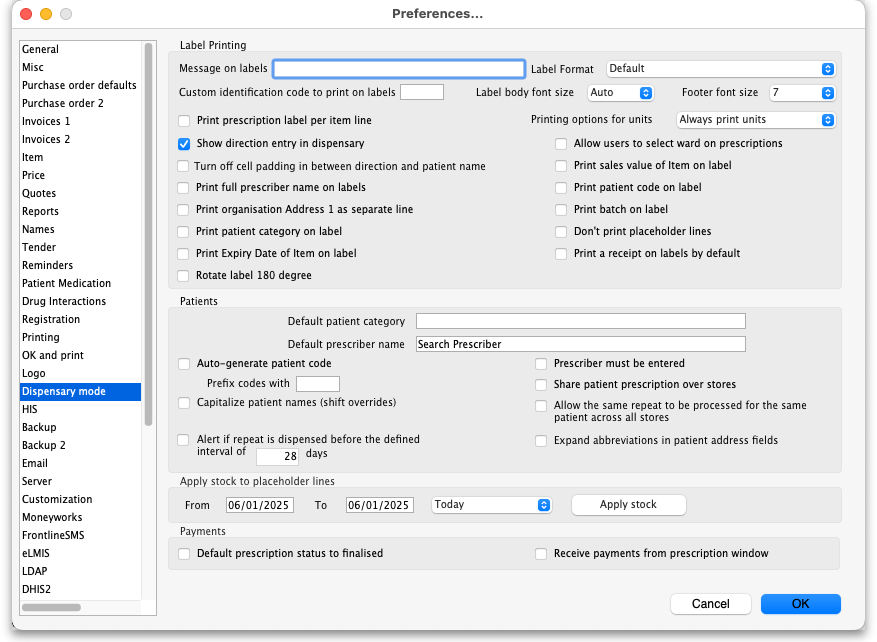Toggle Rotate label 180 degree checkbox
The image size is (877, 642).
click(x=184, y=276)
